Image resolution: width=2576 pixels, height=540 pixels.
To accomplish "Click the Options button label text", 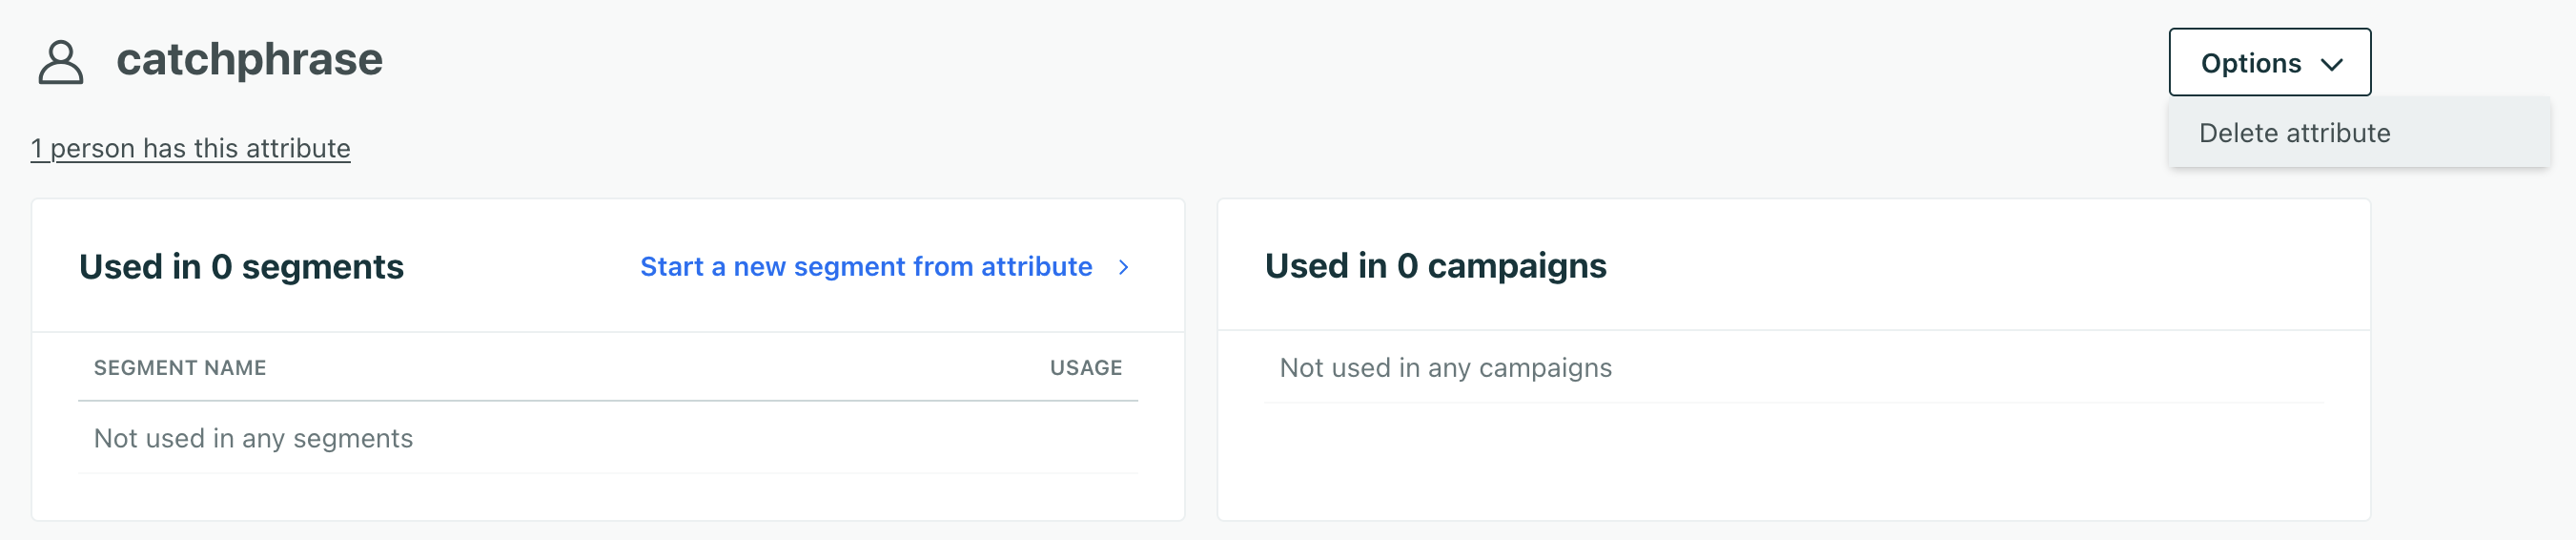I will pyautogui.click(x=2250, y=64).
